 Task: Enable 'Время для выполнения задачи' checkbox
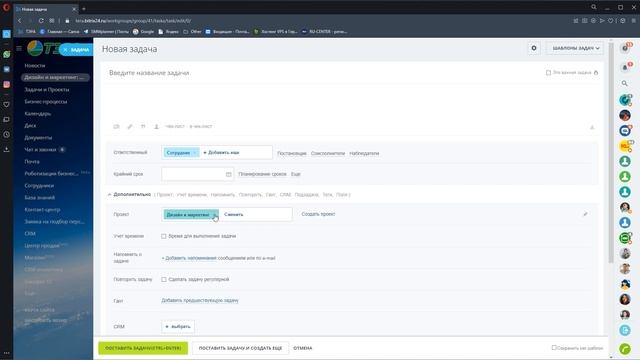164,236
